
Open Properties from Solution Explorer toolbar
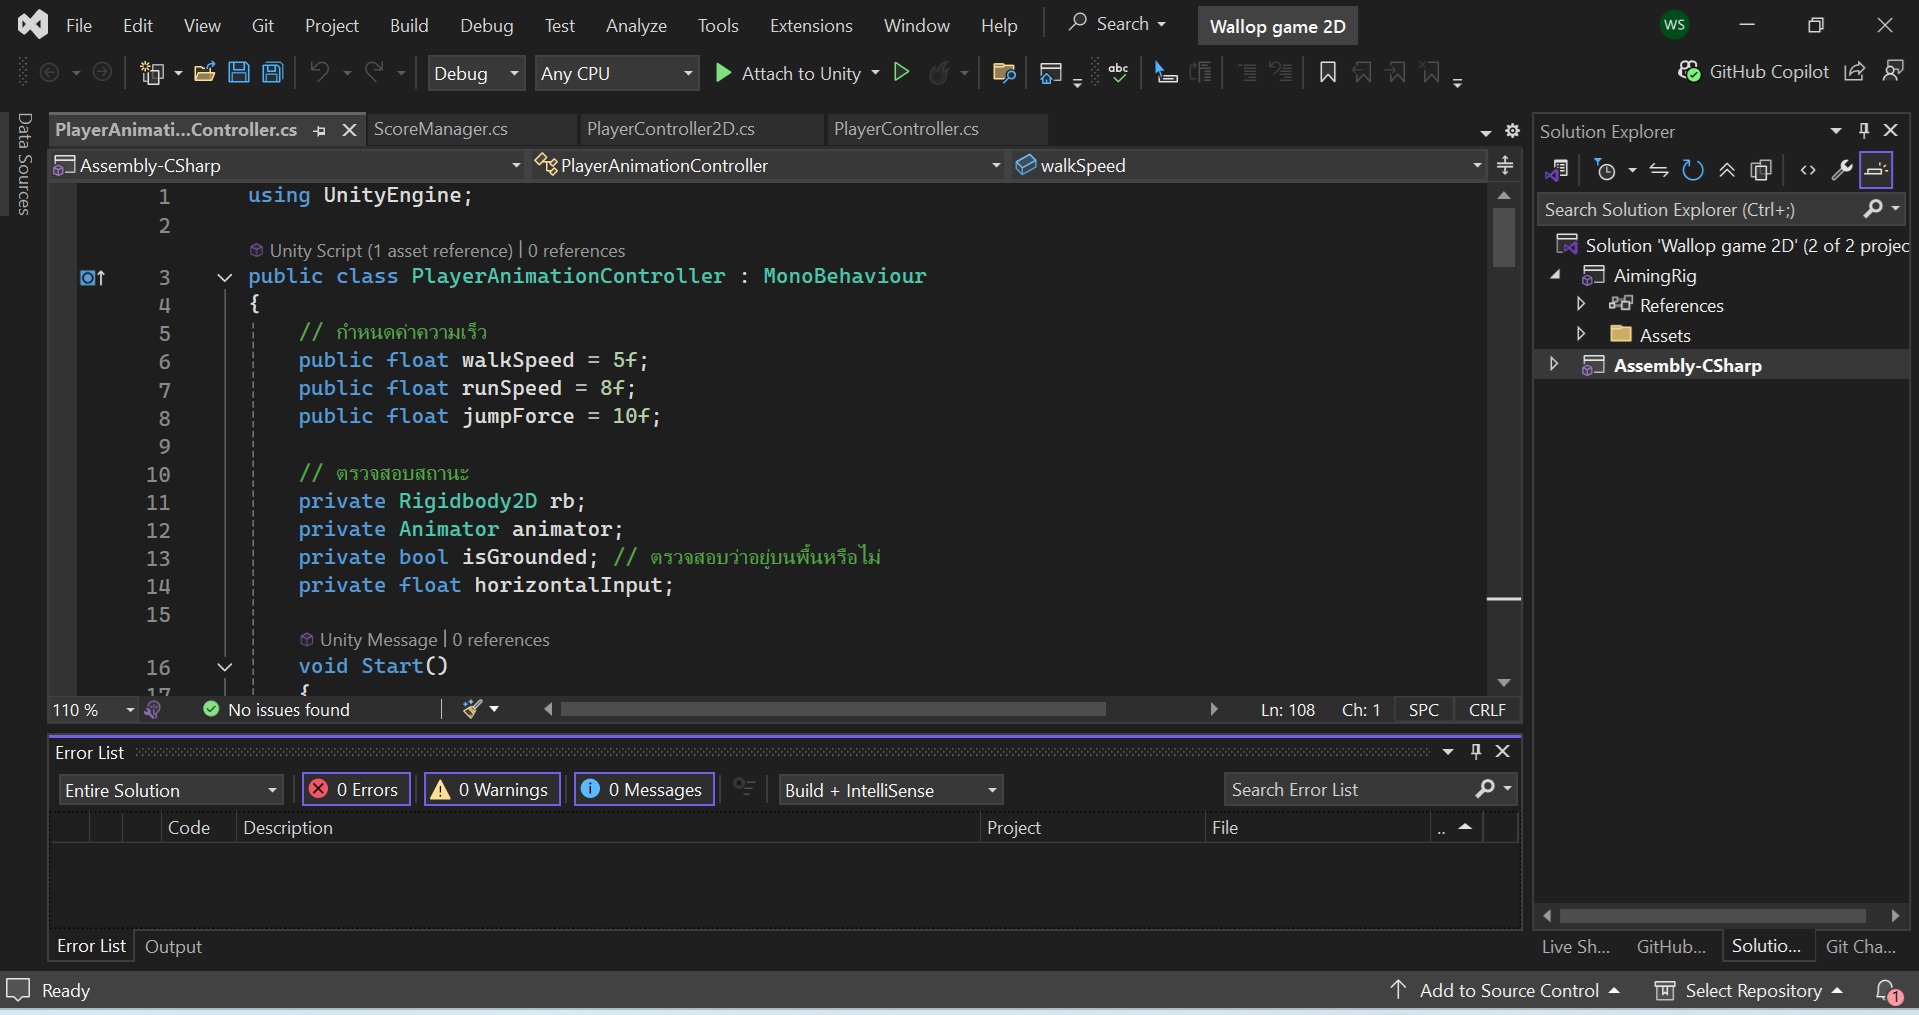pyautogui.click(x=1843, y=170)
